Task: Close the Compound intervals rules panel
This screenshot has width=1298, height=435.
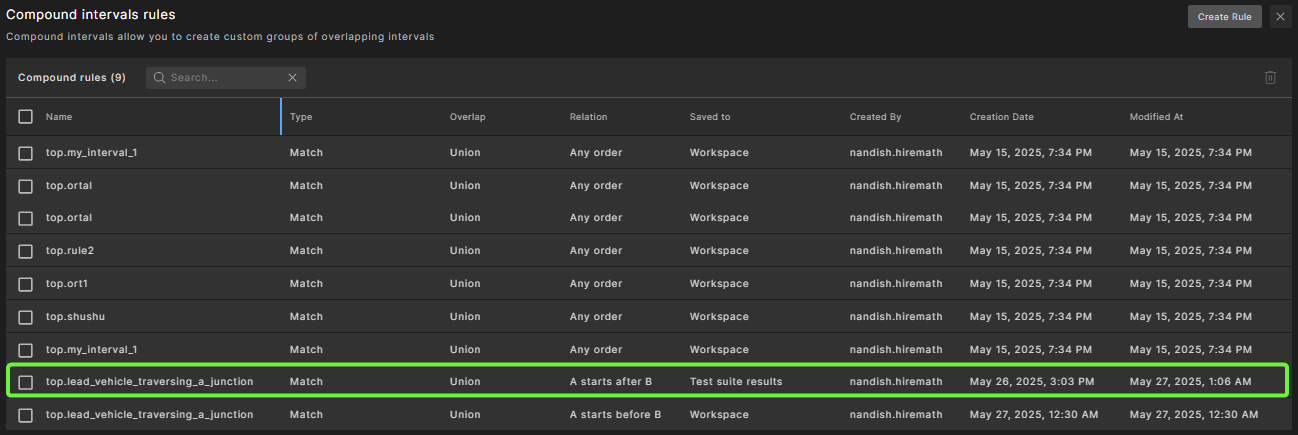Action: click(1280, 17)
